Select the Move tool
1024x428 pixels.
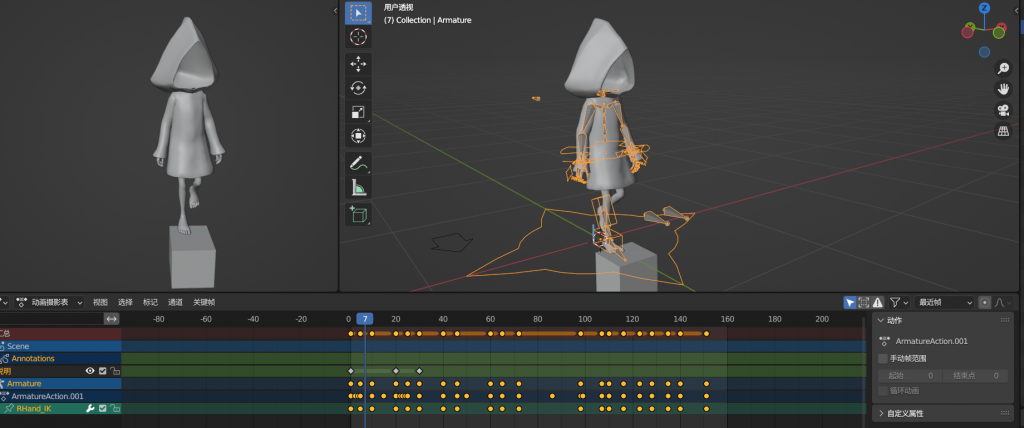point(358,64)
